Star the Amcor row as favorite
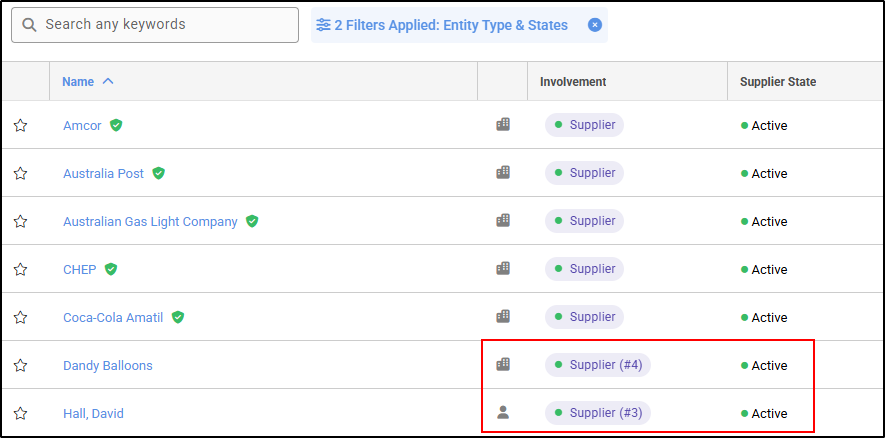 (x=20, y=125)
